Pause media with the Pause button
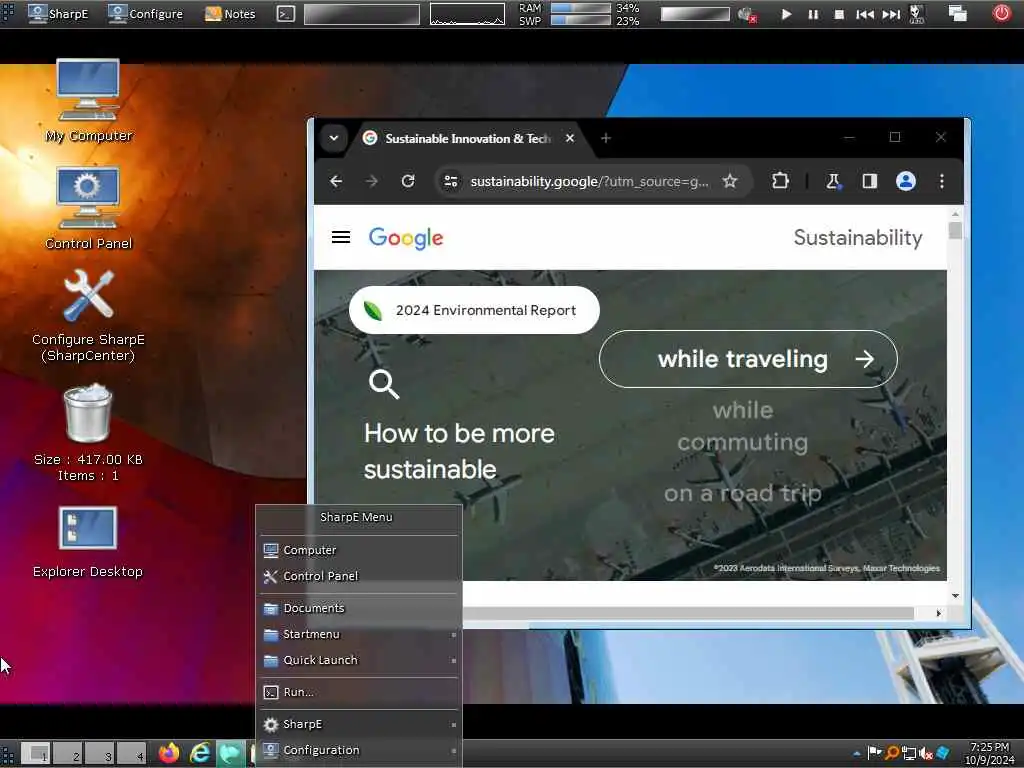Viewport: 1024px width, 768px height. coord(813,14)
